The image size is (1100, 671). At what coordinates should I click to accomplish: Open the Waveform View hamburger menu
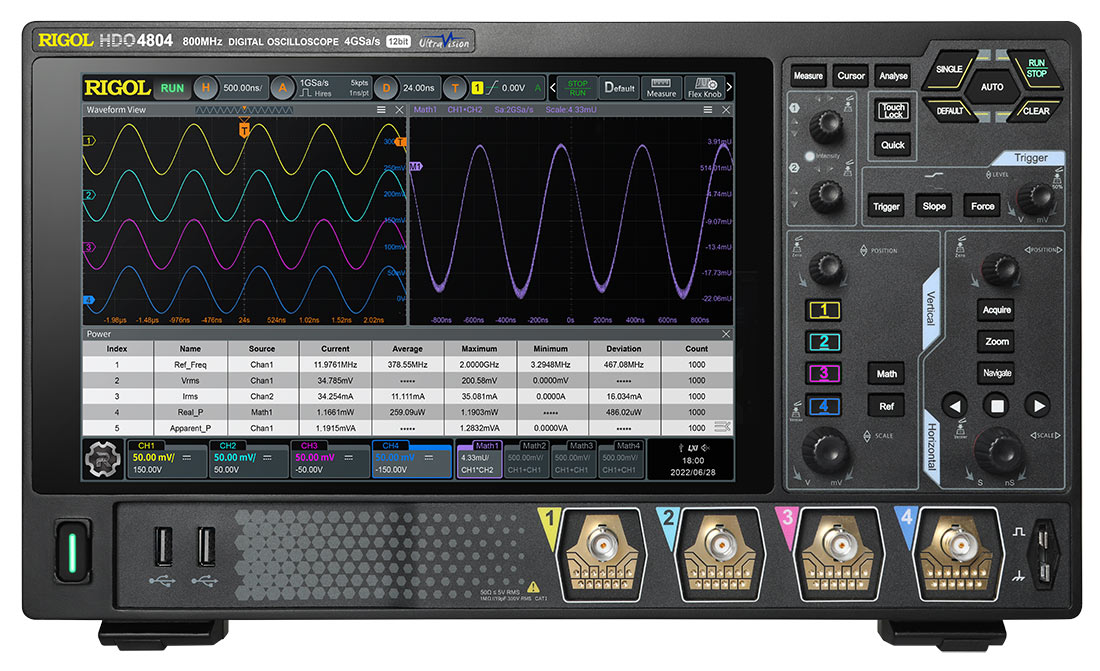(x=381, y=110)
